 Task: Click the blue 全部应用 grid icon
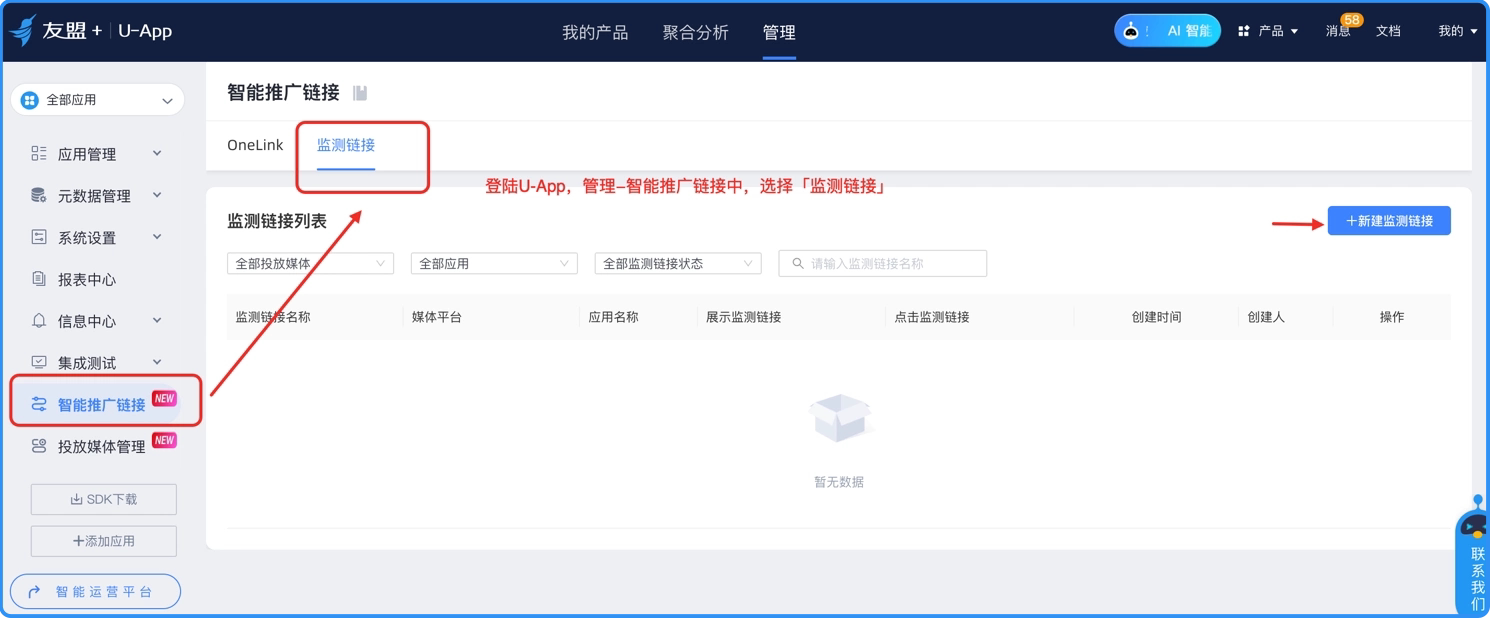click(x=30, y=100)
